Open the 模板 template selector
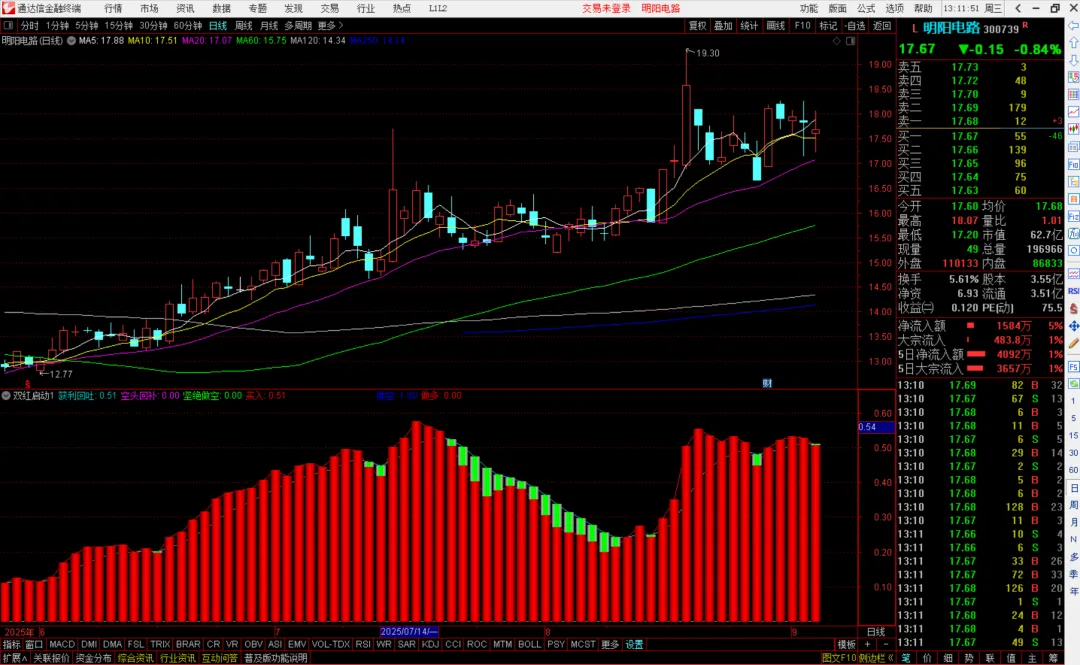 tap(846, 644)
